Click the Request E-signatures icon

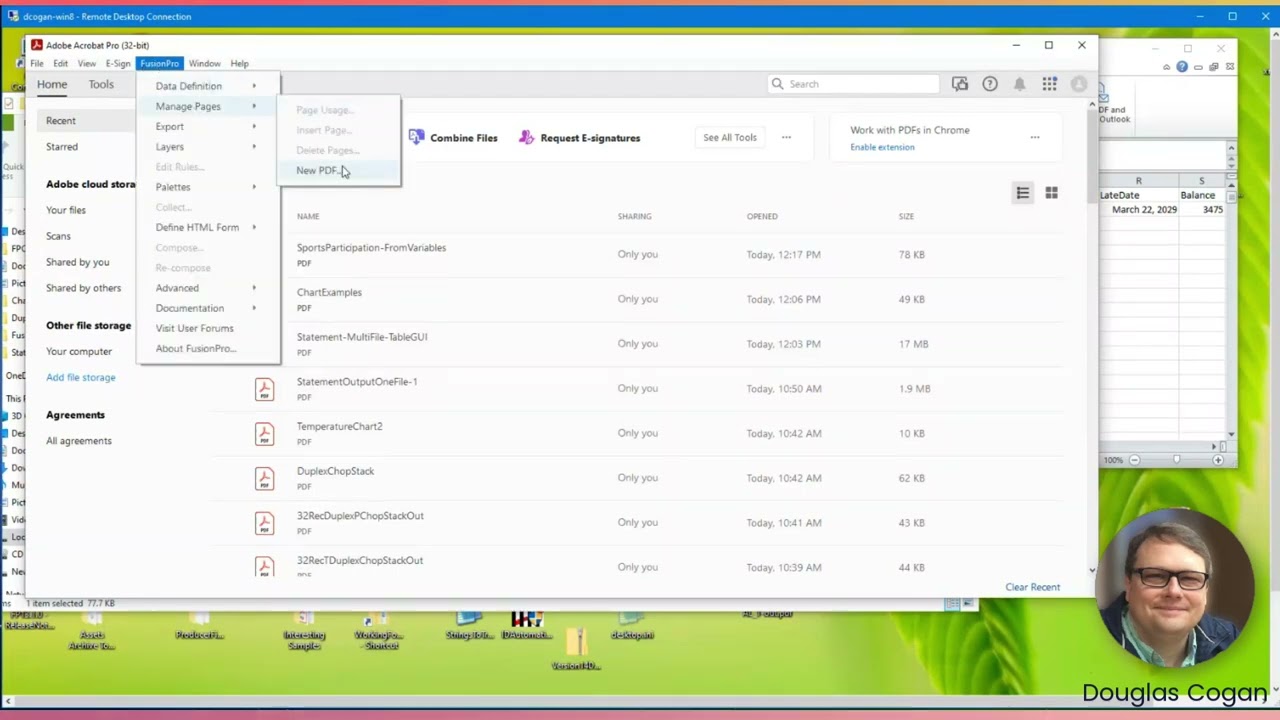tap(526, 137)
